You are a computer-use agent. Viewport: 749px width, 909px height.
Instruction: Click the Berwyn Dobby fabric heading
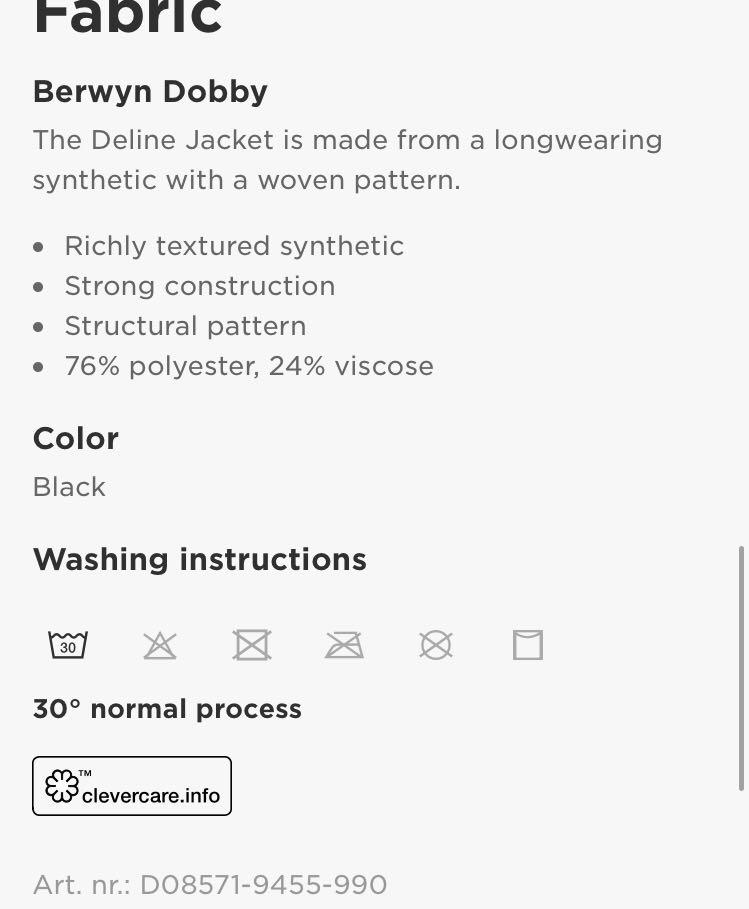tap(150, 92)
